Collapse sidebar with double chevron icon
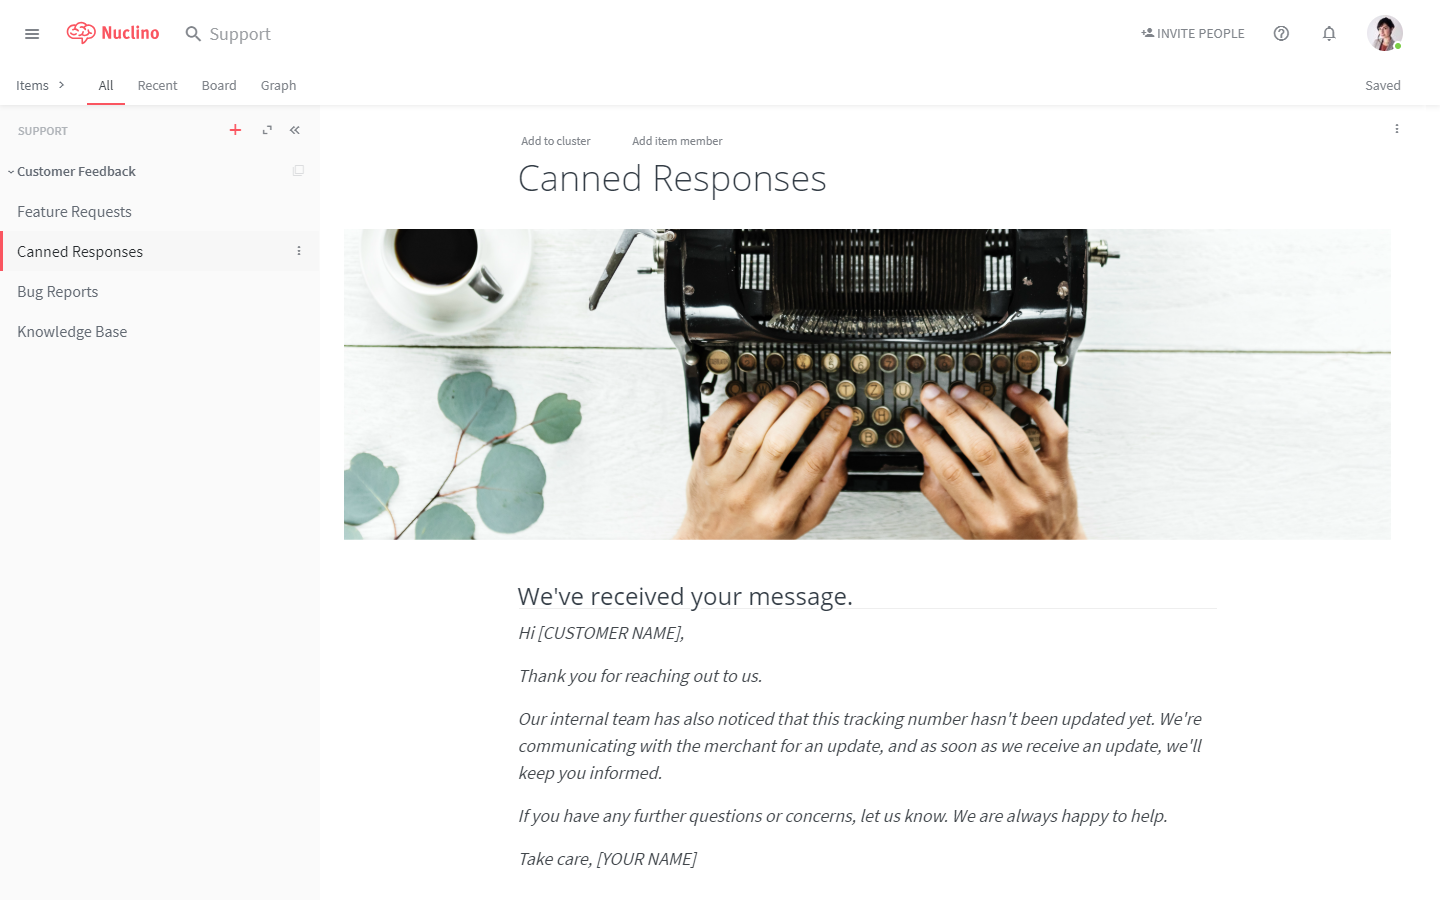Image resolution: width=1440 pixels, height=900 pixels. [x=295, y=130]
